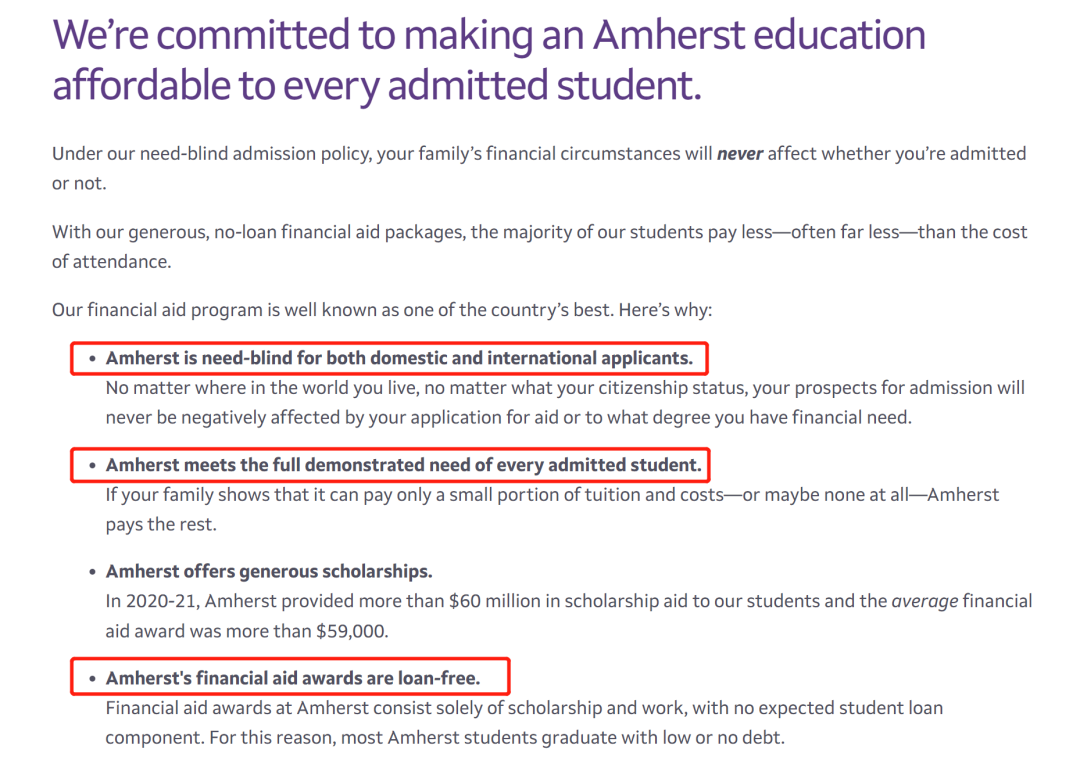
Task: Select the "Amherst meets the full demonstrated need" heading
Action: coord(404,465)
